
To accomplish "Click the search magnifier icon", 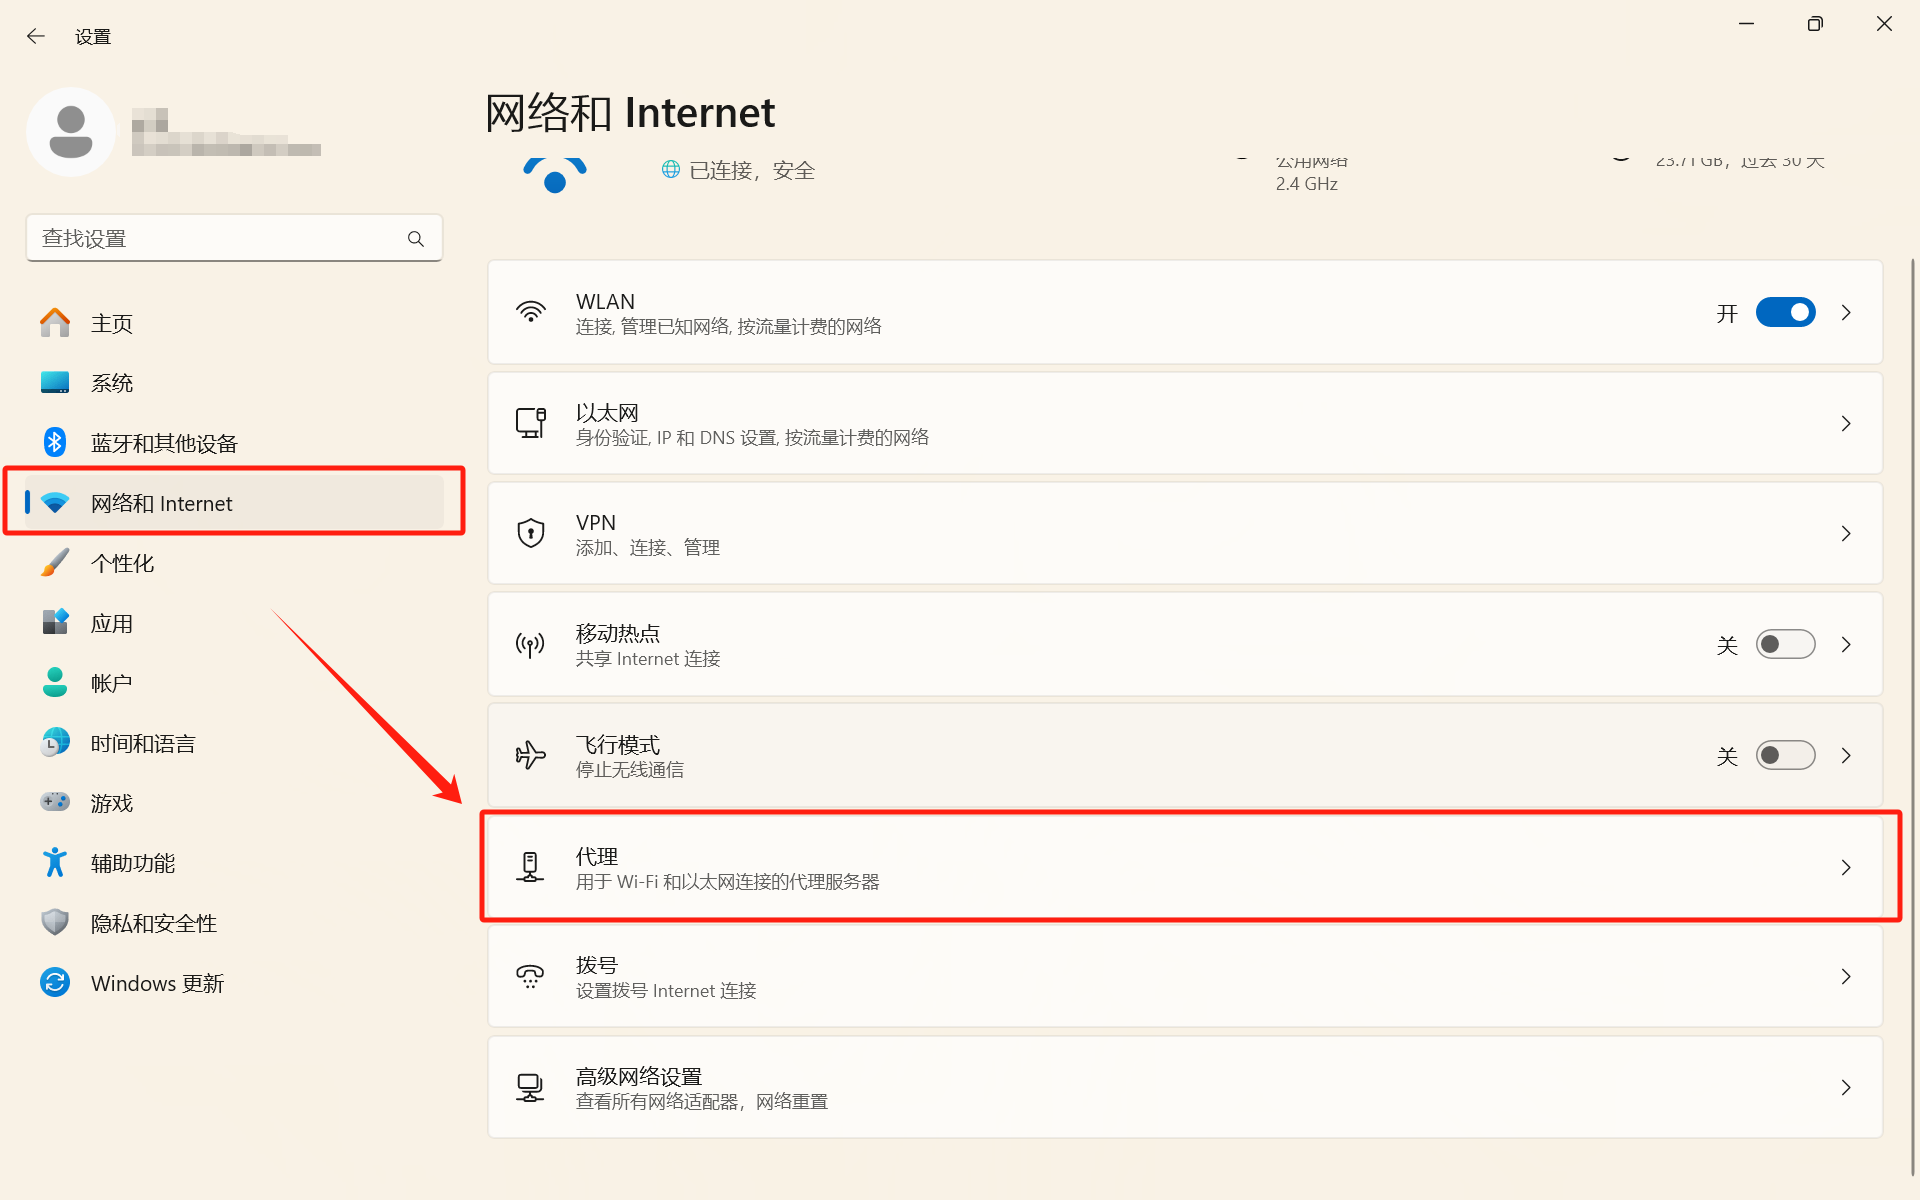I will coord(416,239).
